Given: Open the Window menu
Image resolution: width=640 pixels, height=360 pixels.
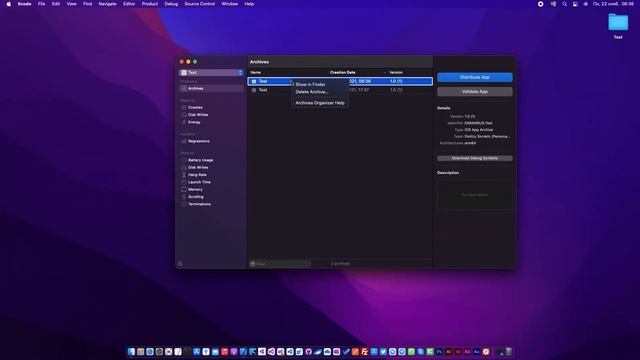Looking at the screenshot, I should pyautogui.click(x=229, y=4).
